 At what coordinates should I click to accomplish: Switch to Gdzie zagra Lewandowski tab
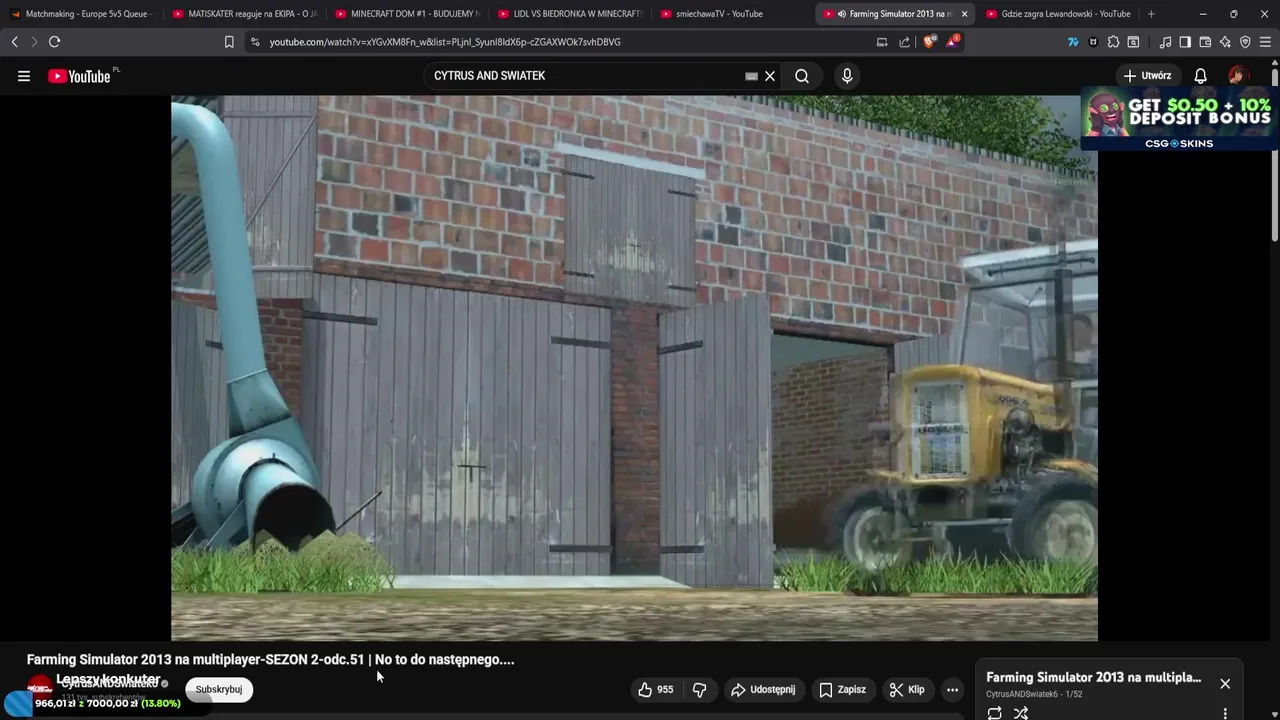[1059, 14]
